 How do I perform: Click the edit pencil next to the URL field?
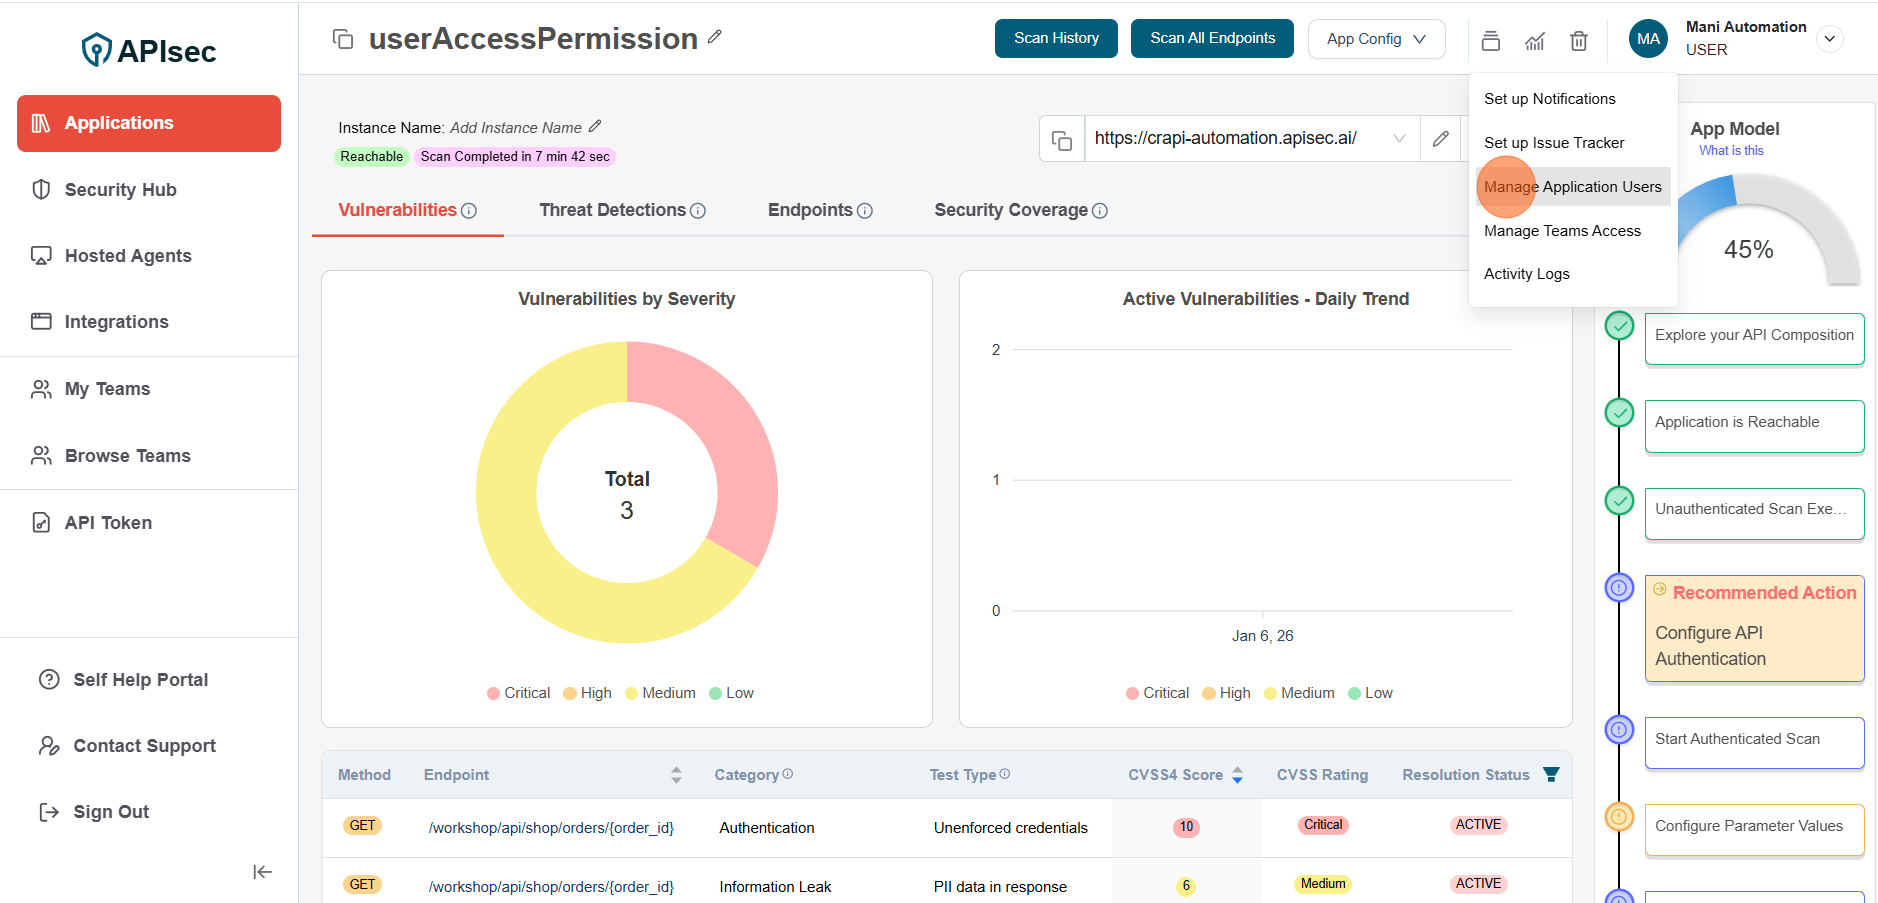(1440, 139)
